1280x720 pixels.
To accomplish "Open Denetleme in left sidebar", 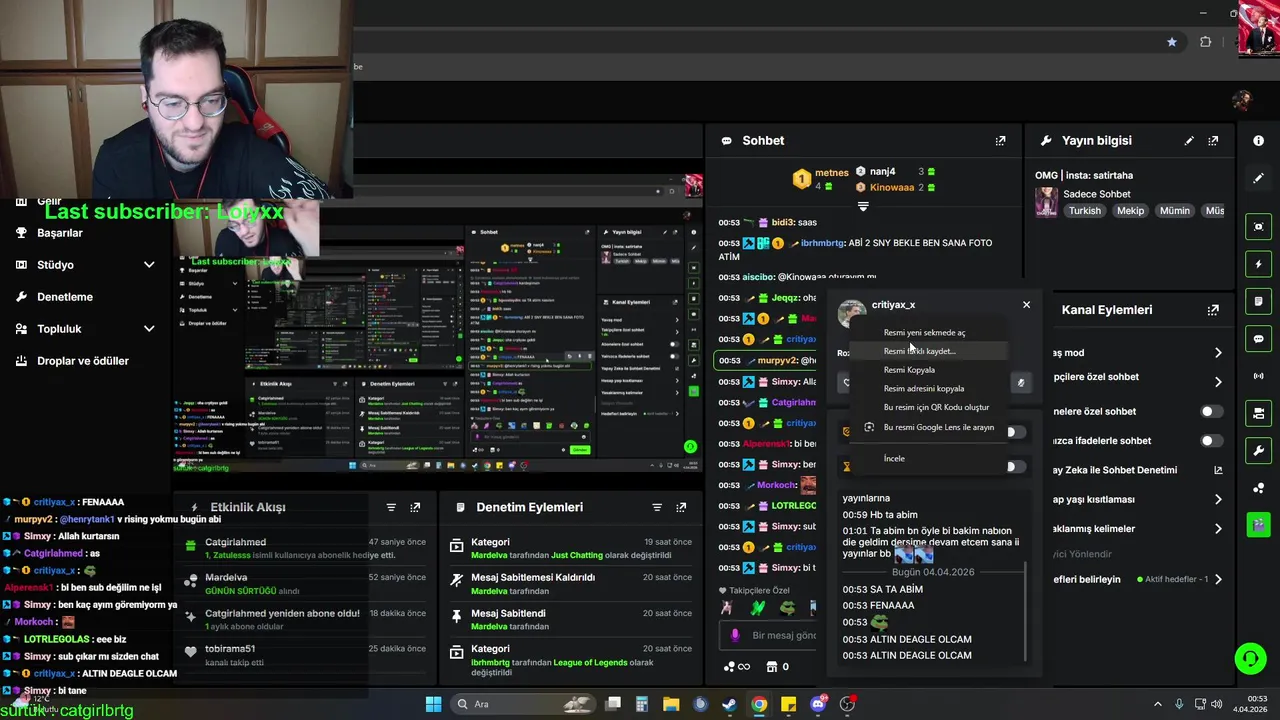I will point(65,297).
